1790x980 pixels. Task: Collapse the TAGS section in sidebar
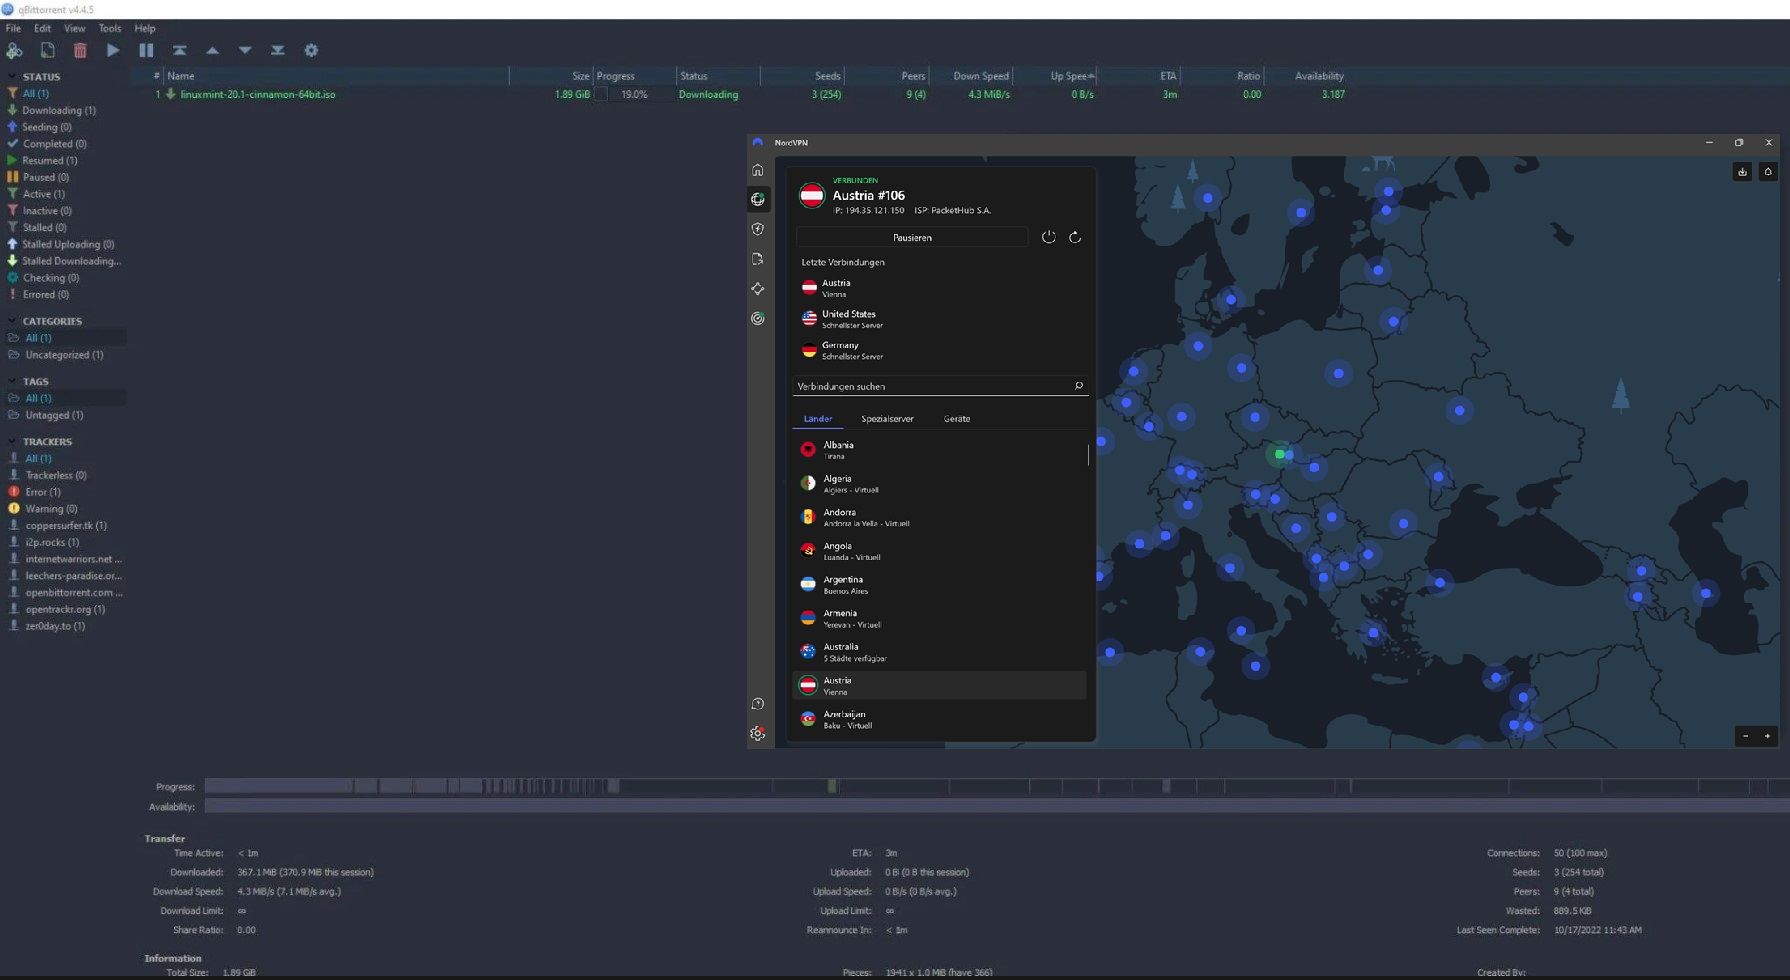pyautogui.click(x=12, y=381)
